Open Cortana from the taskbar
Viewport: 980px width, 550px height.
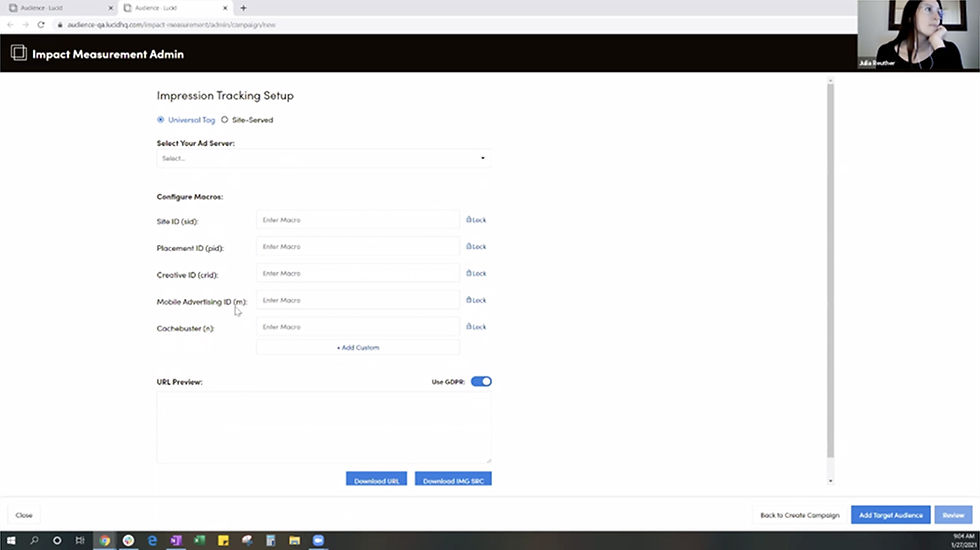pyautogui.click(x=57, y=541)
